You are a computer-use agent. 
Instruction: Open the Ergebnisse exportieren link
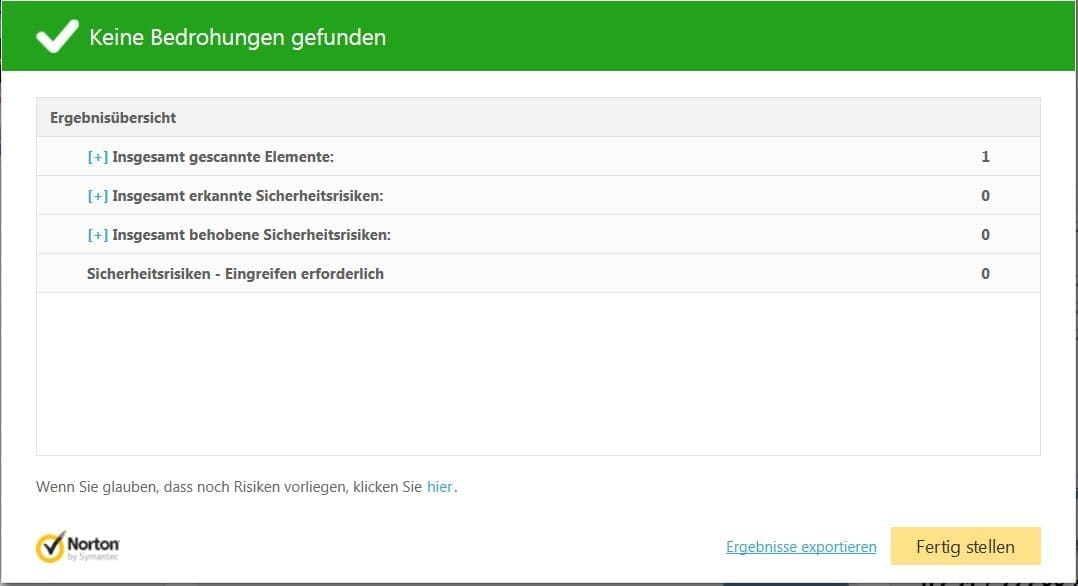click(x=801, y=547)
